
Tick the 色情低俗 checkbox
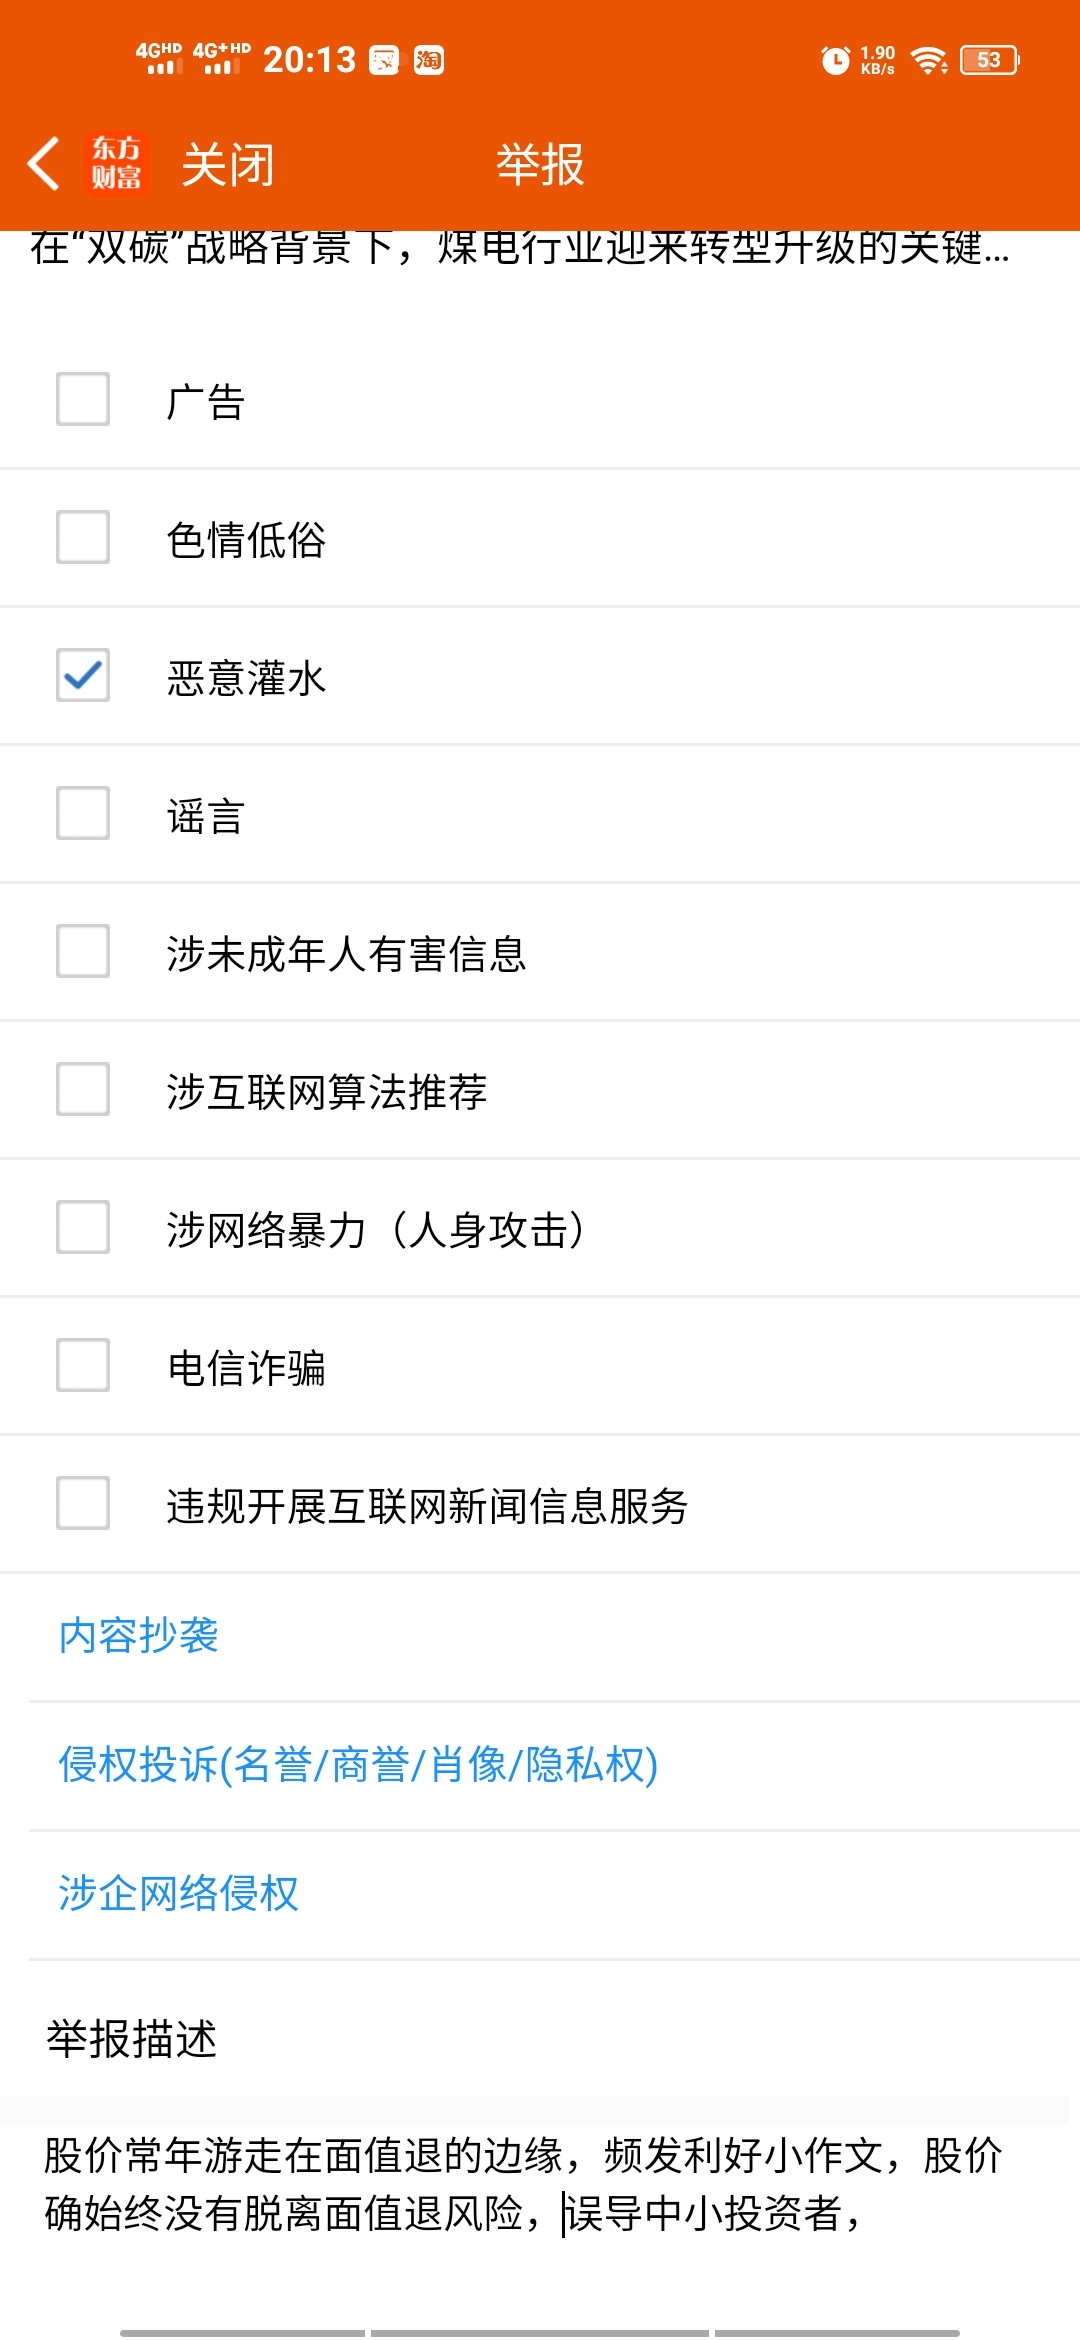pyautogui.click(x=83, y=537)
